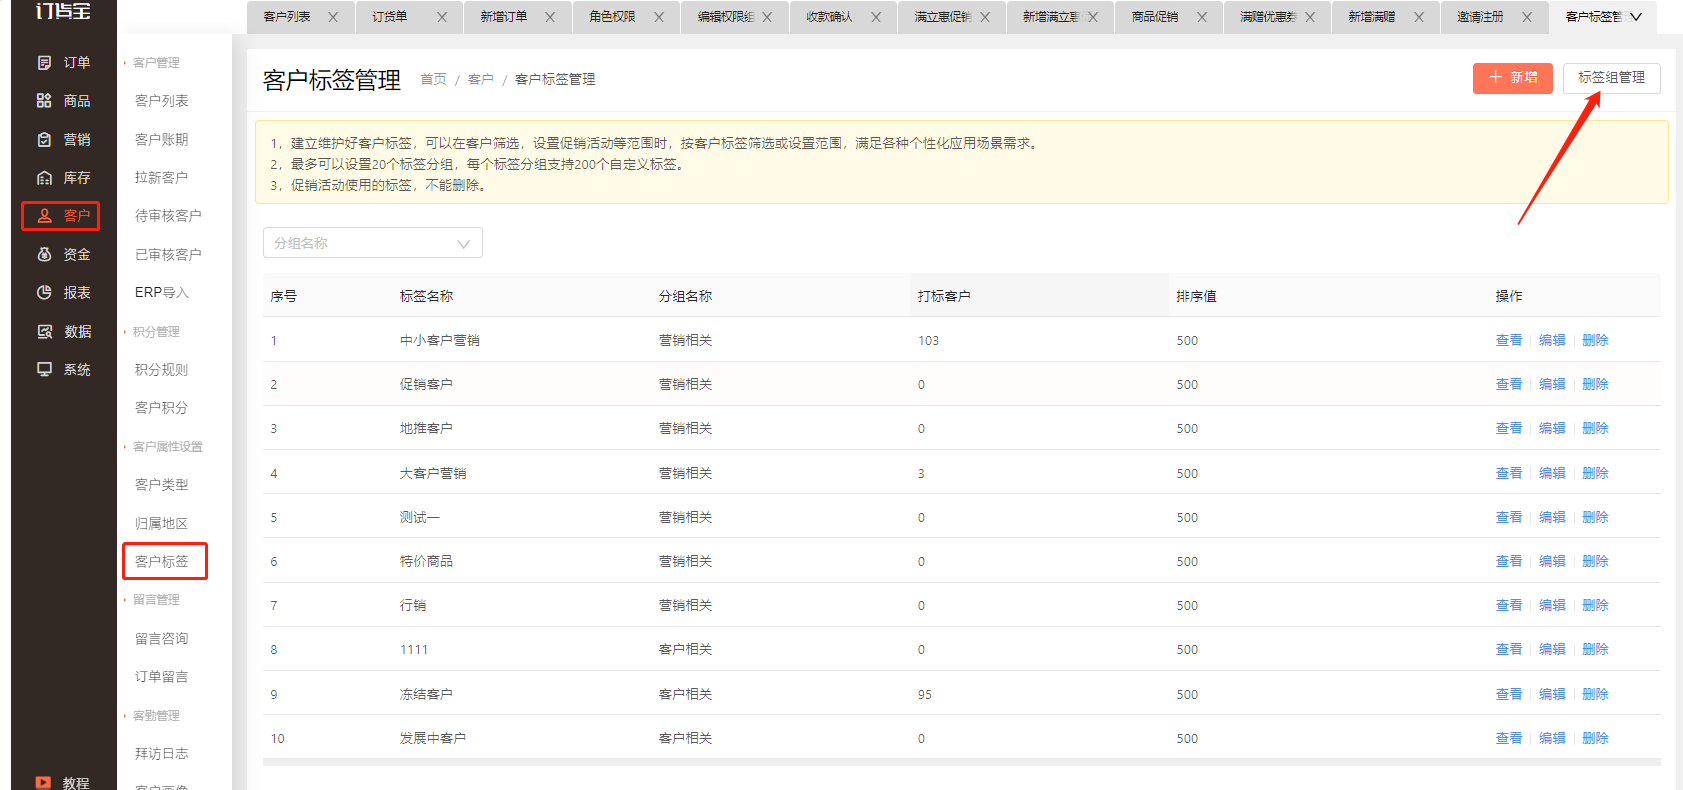Switch to the 角色权限 tab
Screen dimensions: 1683x790
point(612,17)
